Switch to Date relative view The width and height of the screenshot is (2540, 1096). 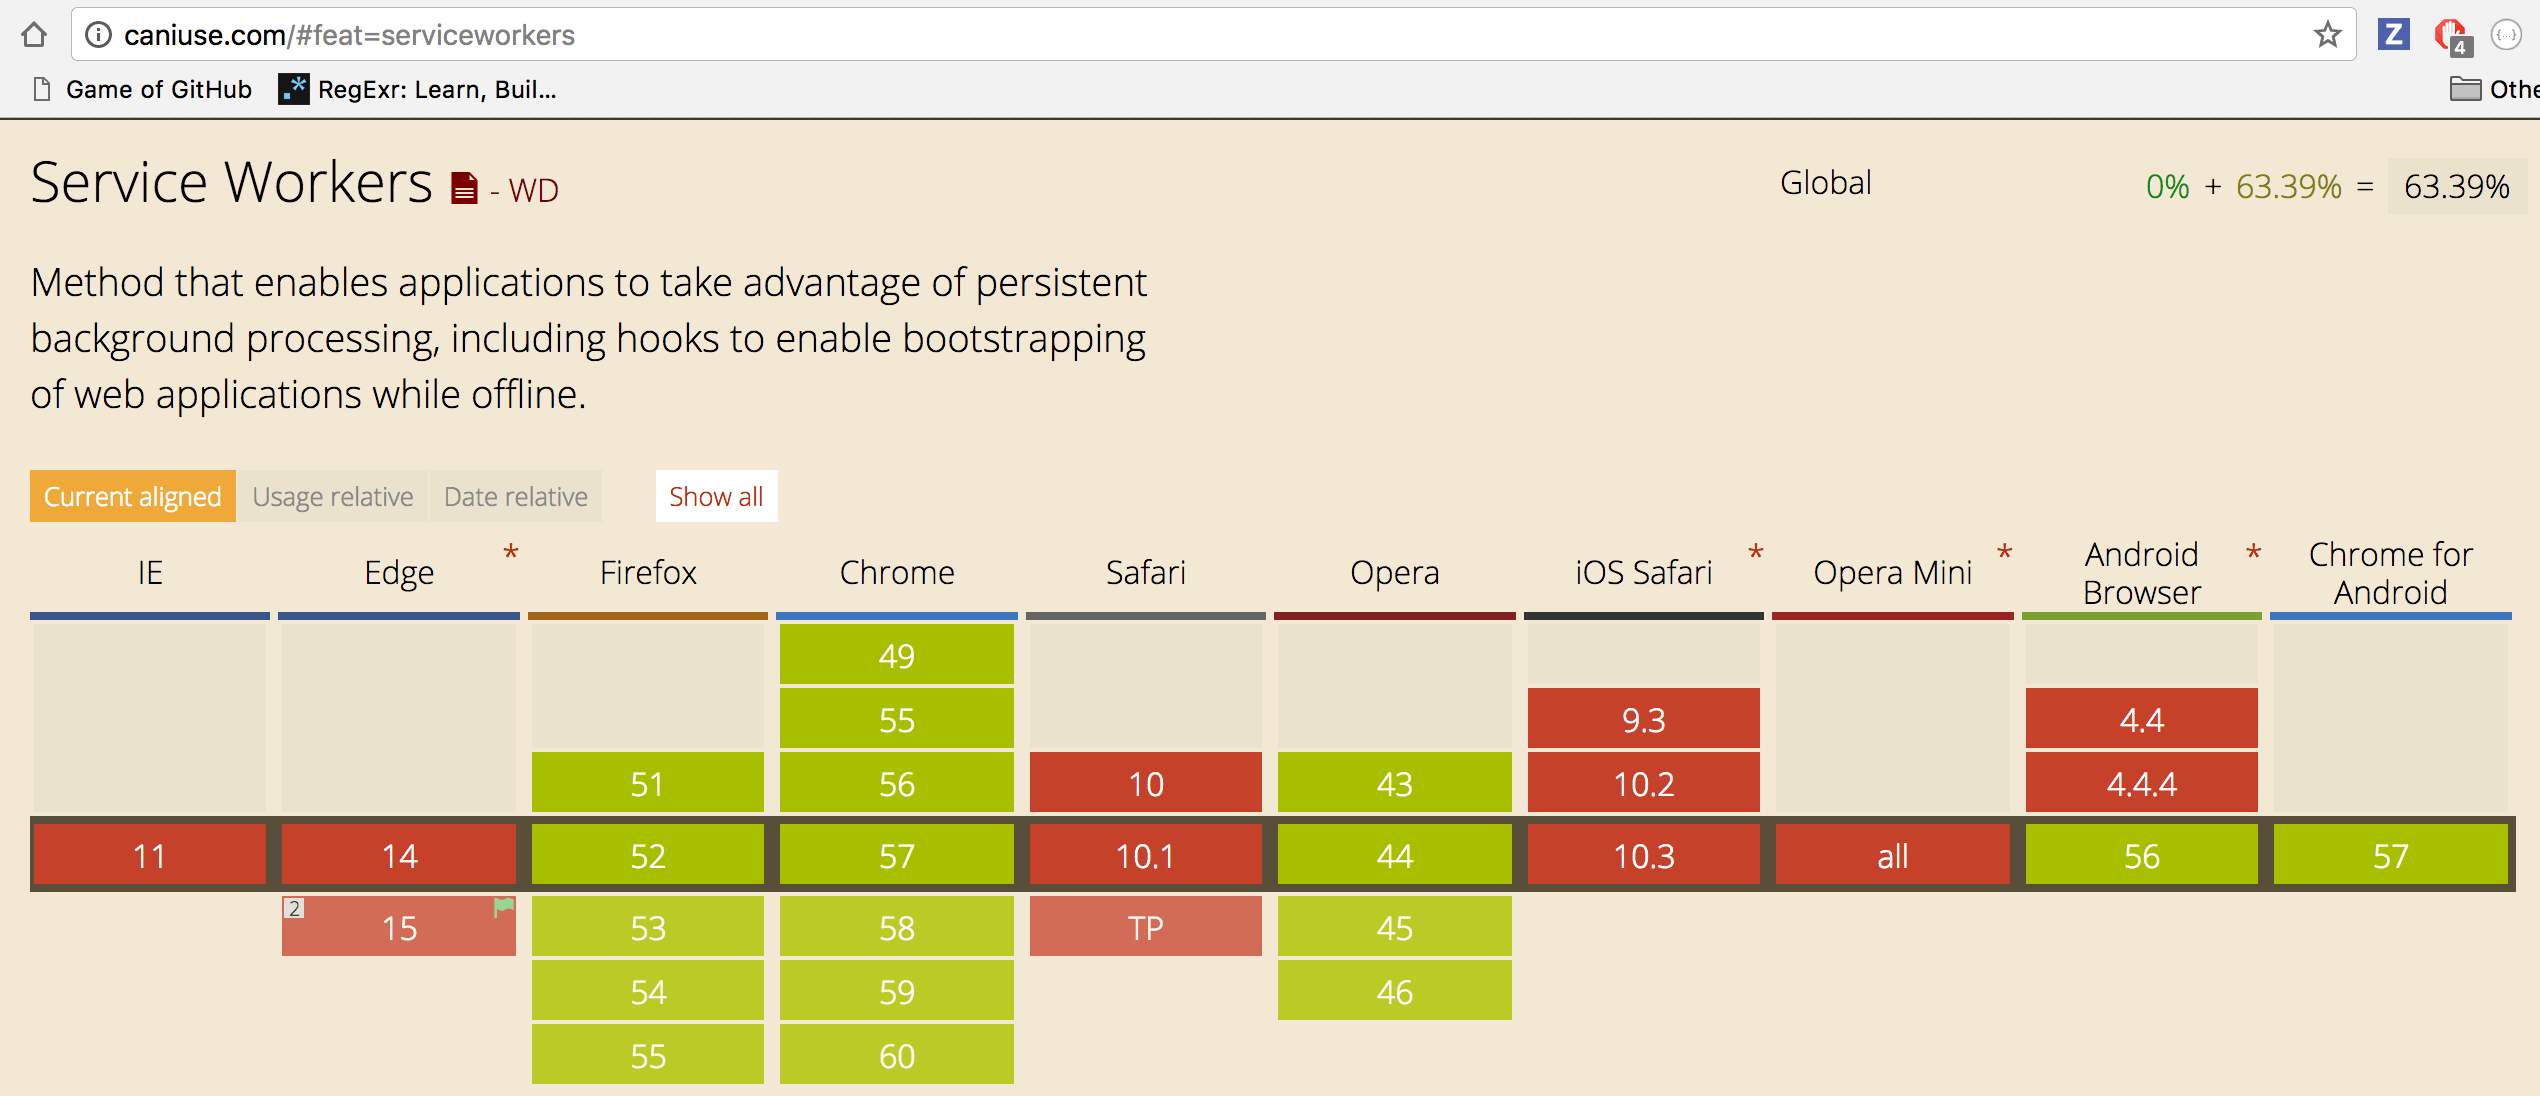[x=515, y=496]
